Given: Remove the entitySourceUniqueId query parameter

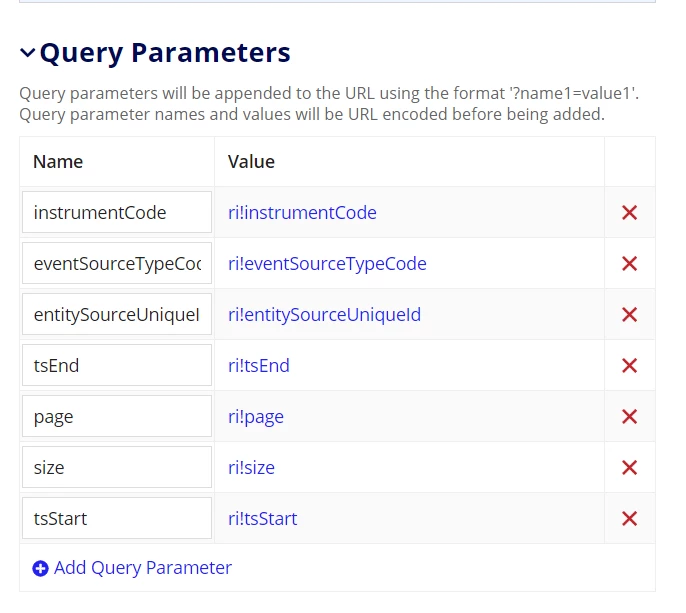Looking at the screenshot, I should pos(629,315).
